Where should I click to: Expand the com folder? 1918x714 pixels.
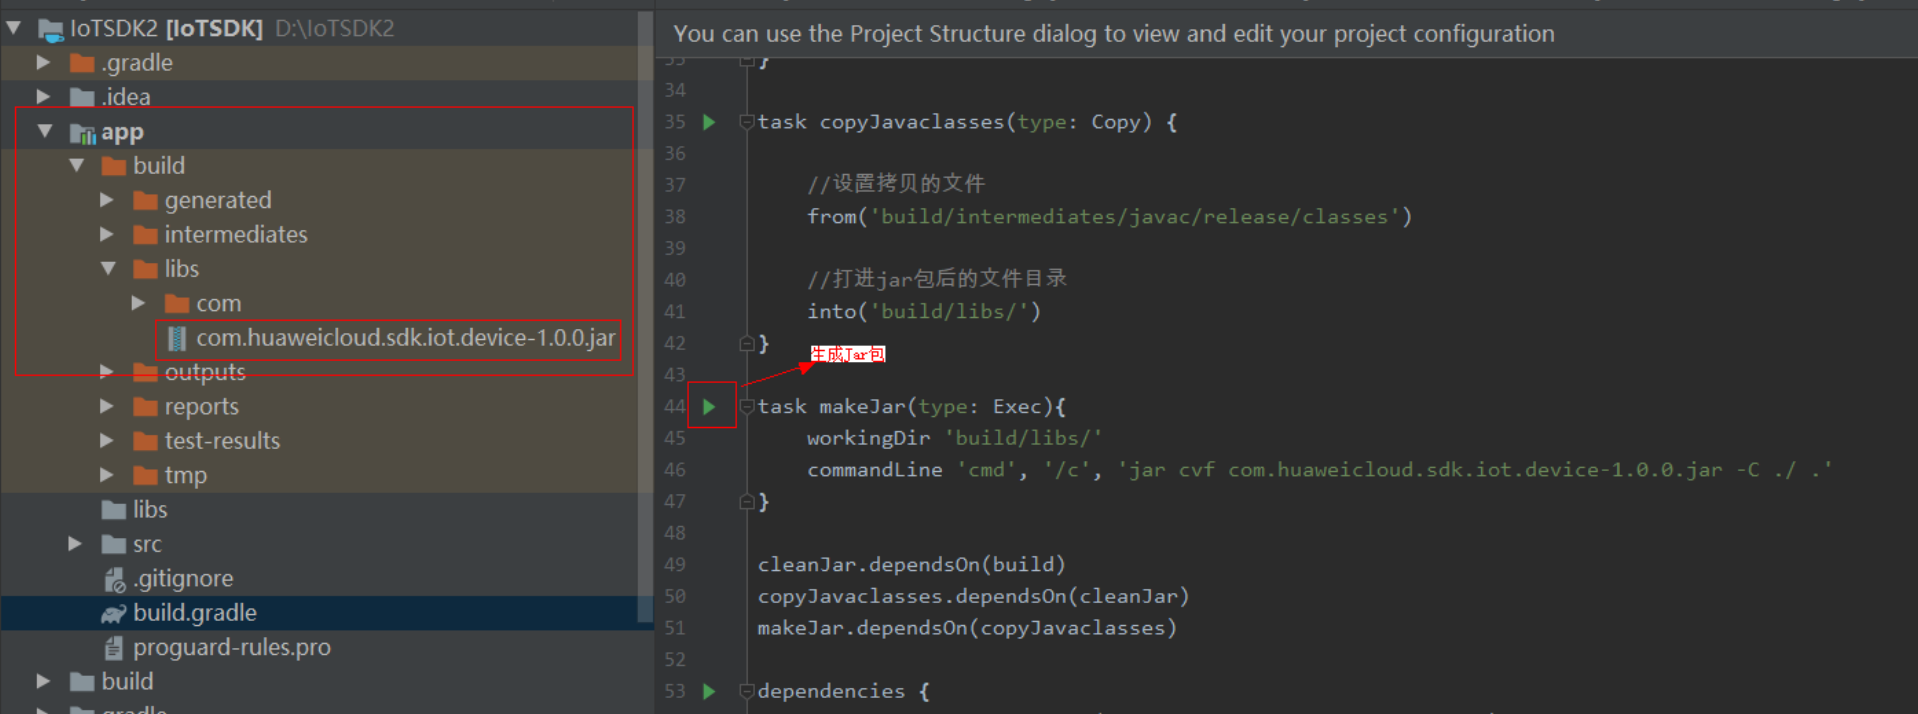[139, 303]
